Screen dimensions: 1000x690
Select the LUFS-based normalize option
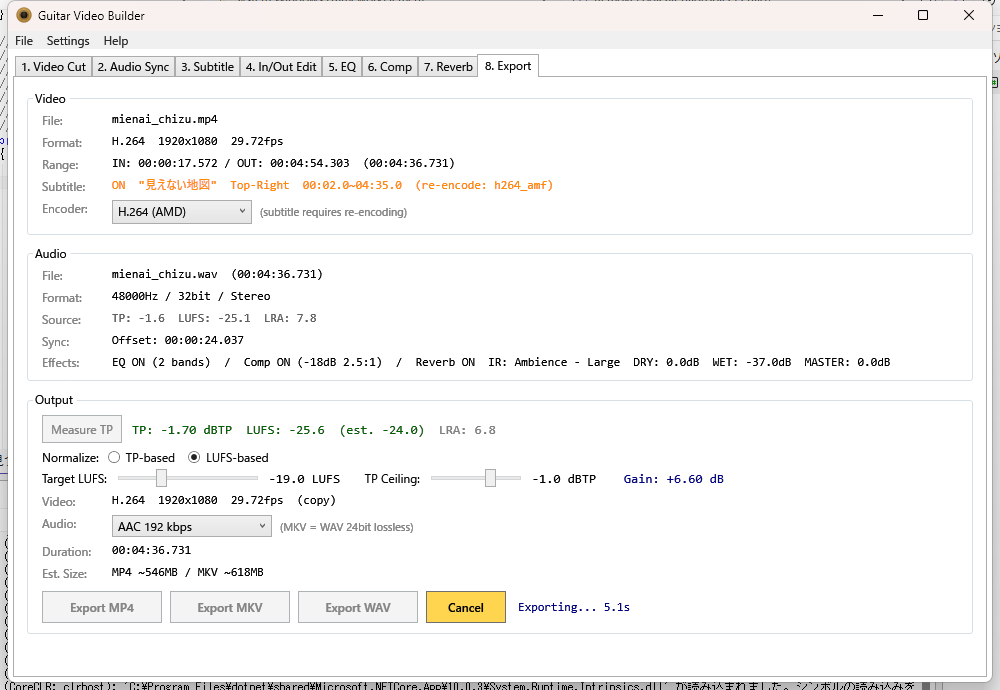195,458
